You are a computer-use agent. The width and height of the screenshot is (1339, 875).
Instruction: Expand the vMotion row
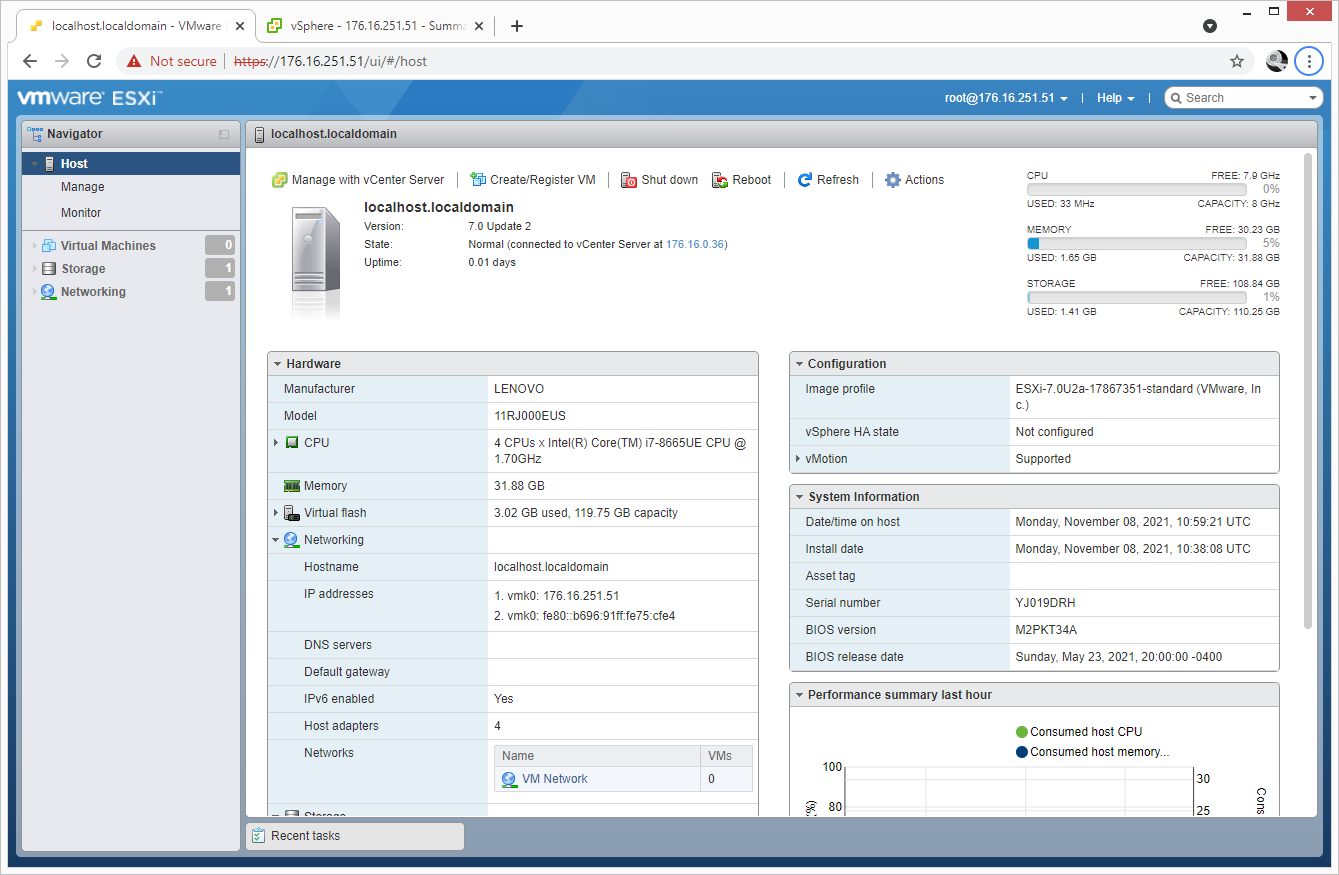pos(797,459)
